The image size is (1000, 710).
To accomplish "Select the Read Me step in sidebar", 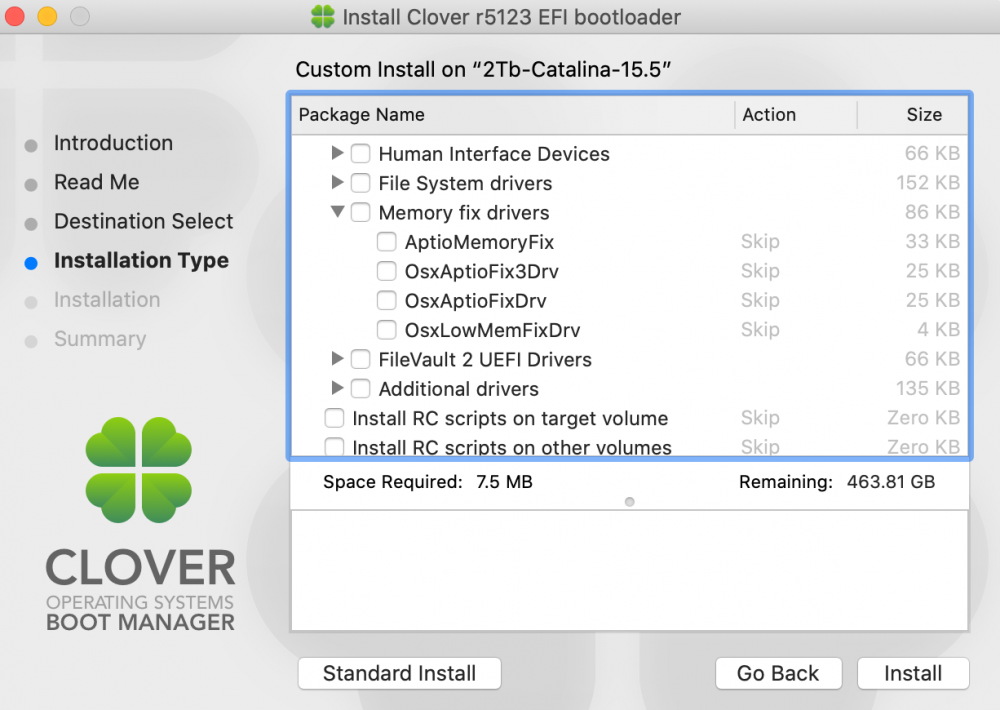I will (97, 182).
